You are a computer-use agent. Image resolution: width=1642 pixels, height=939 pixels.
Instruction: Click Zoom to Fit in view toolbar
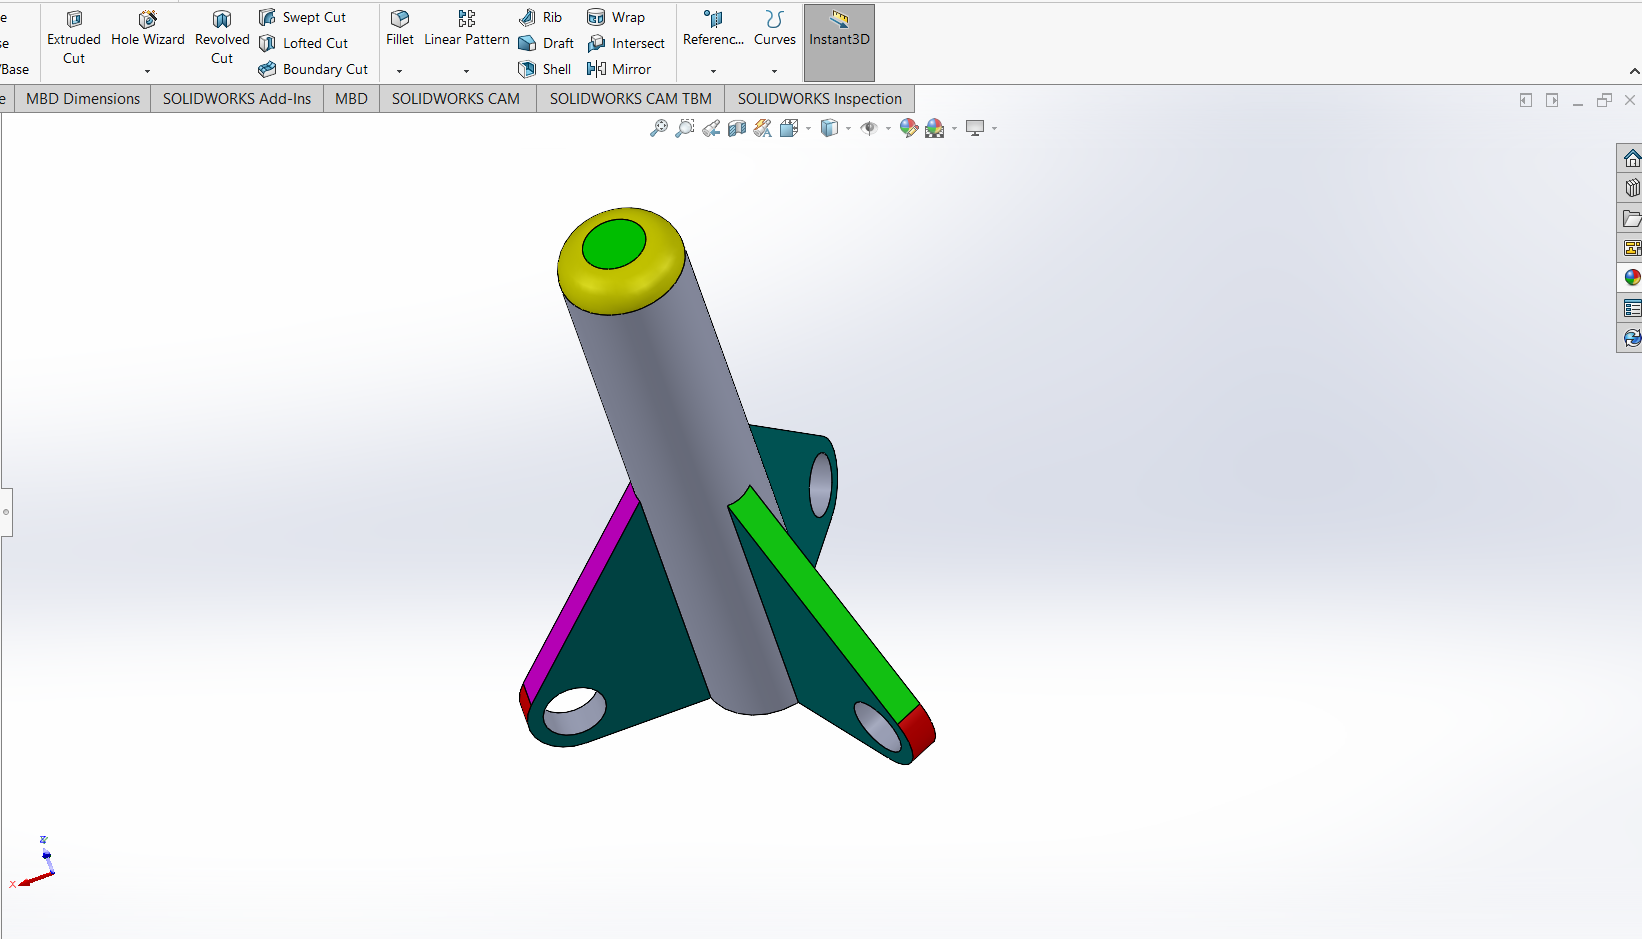point(659,128)
